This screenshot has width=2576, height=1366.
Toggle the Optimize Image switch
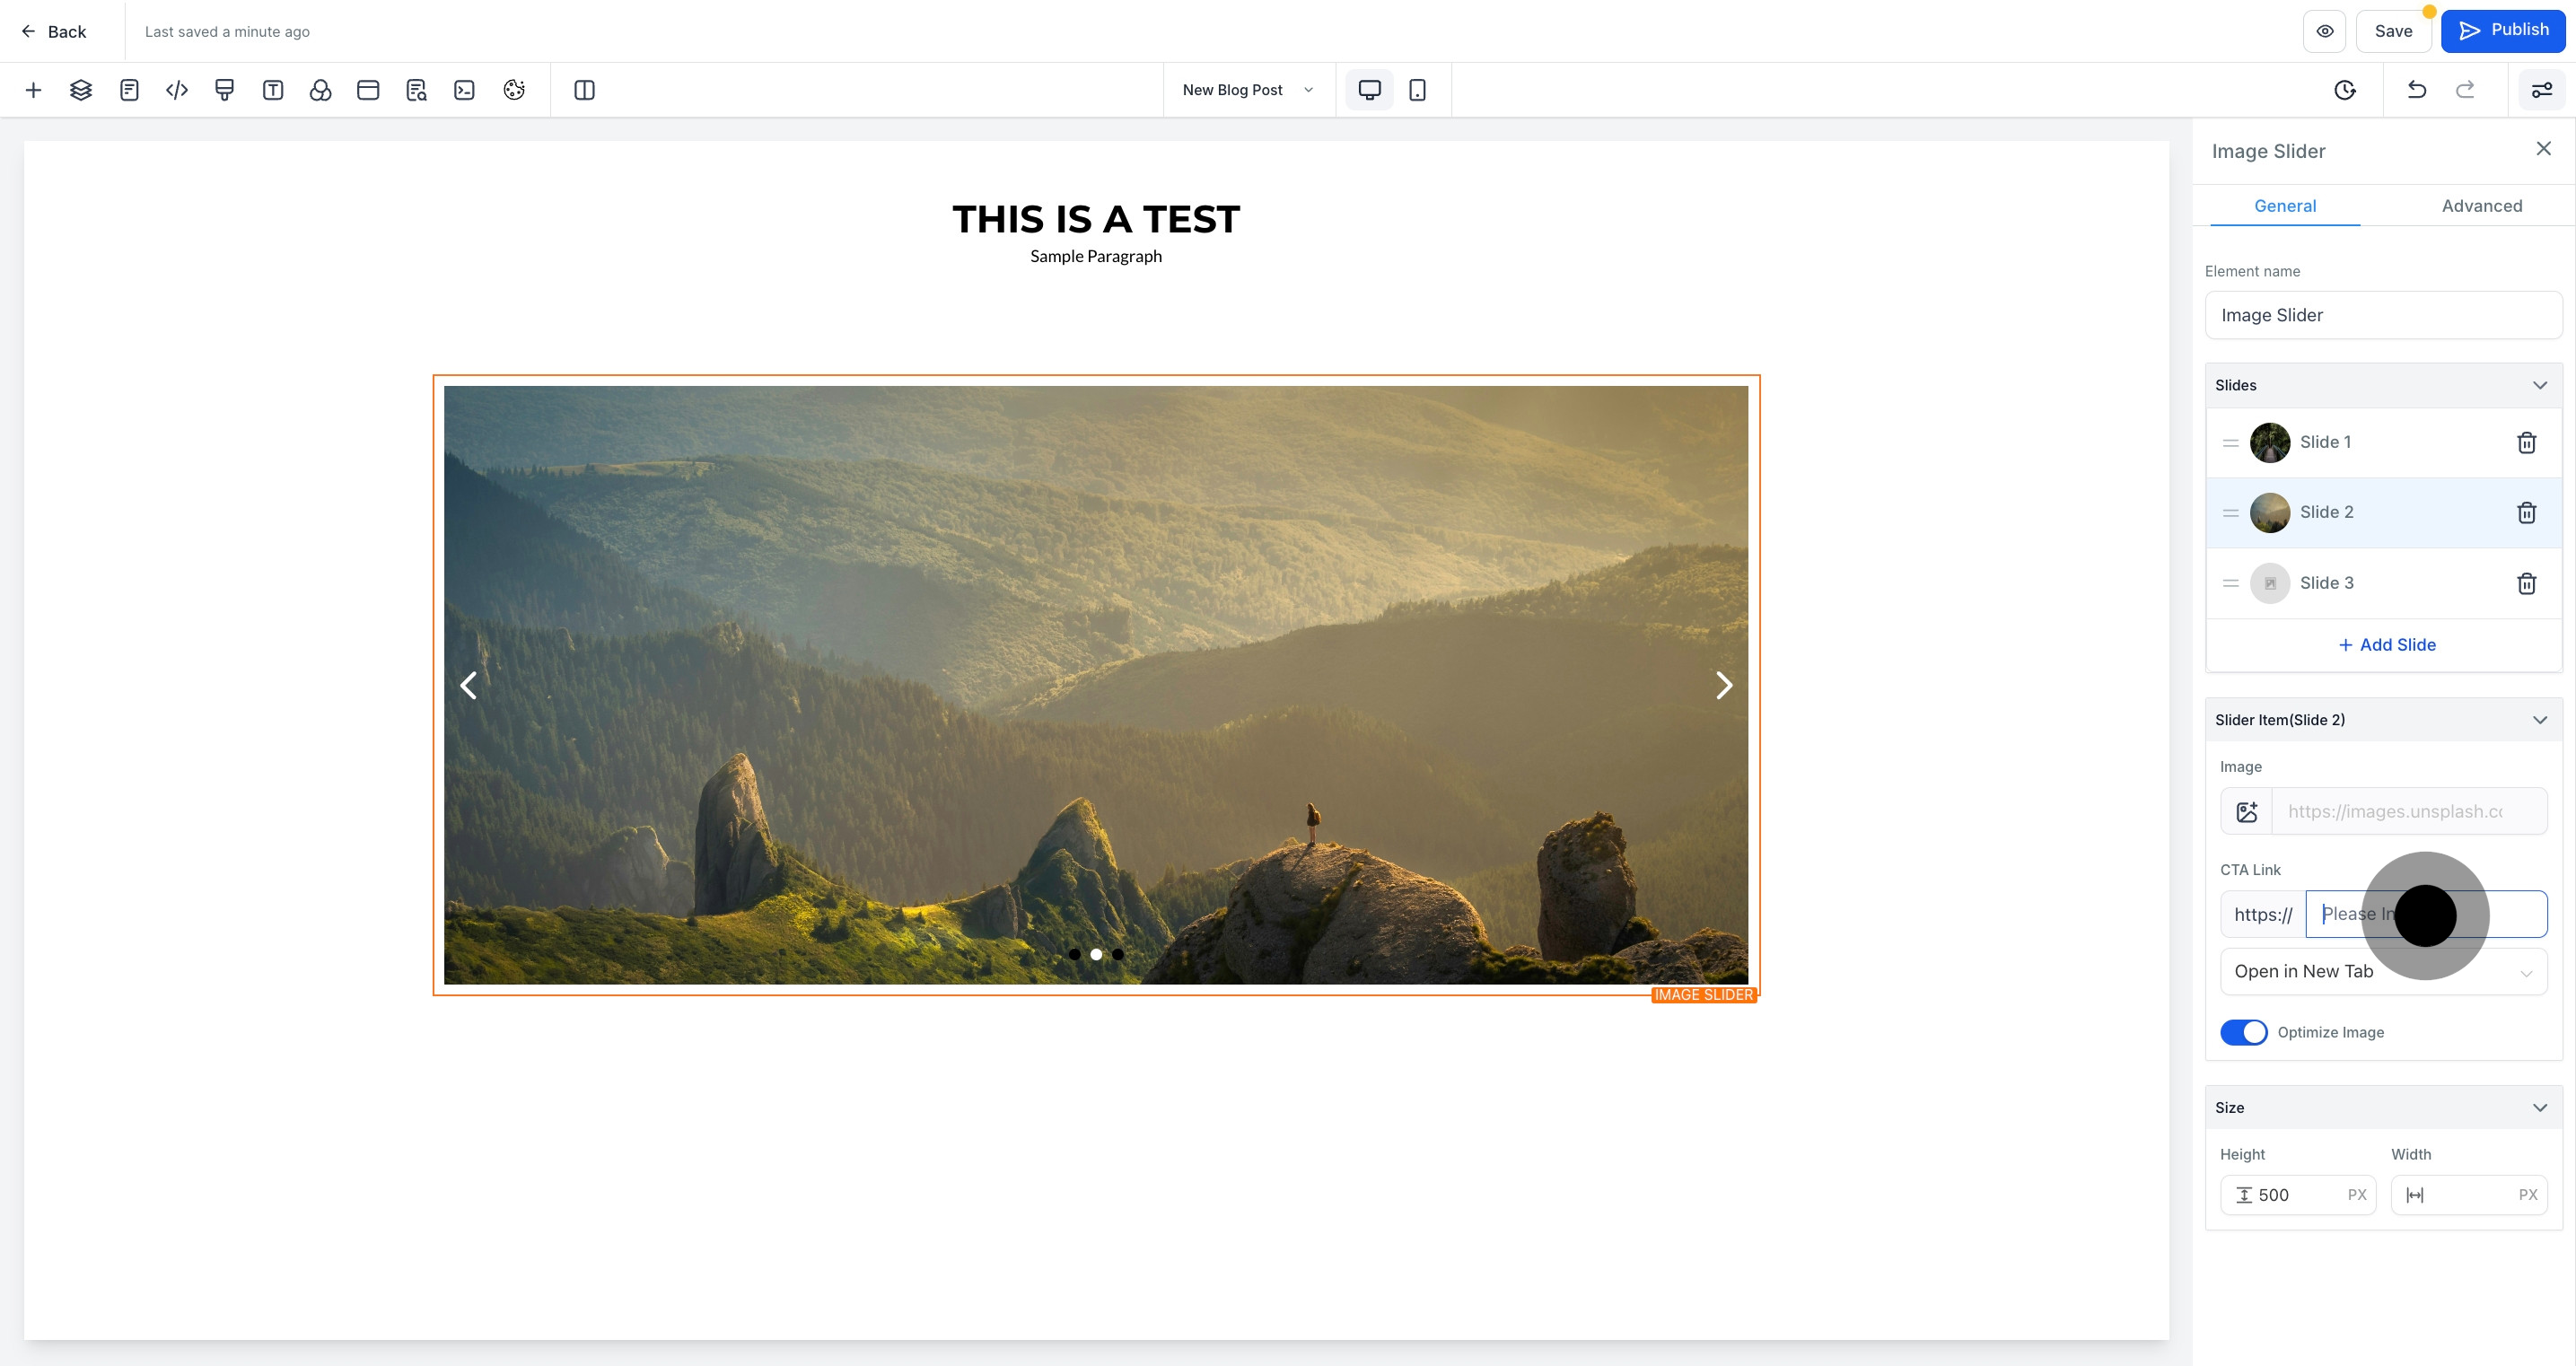click(x=2243, y=1032)
